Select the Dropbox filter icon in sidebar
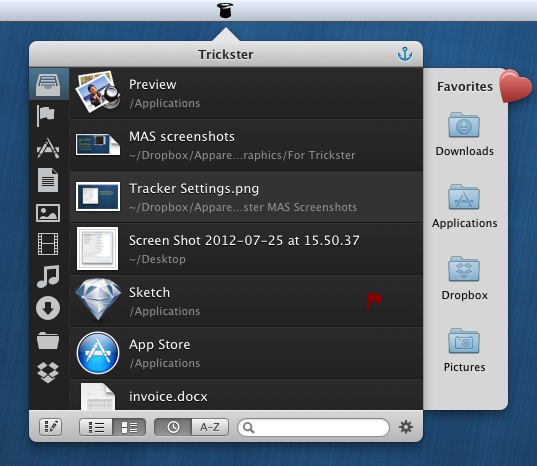The width and height of the screenshot is (537, 466). [x=48, y=372]
